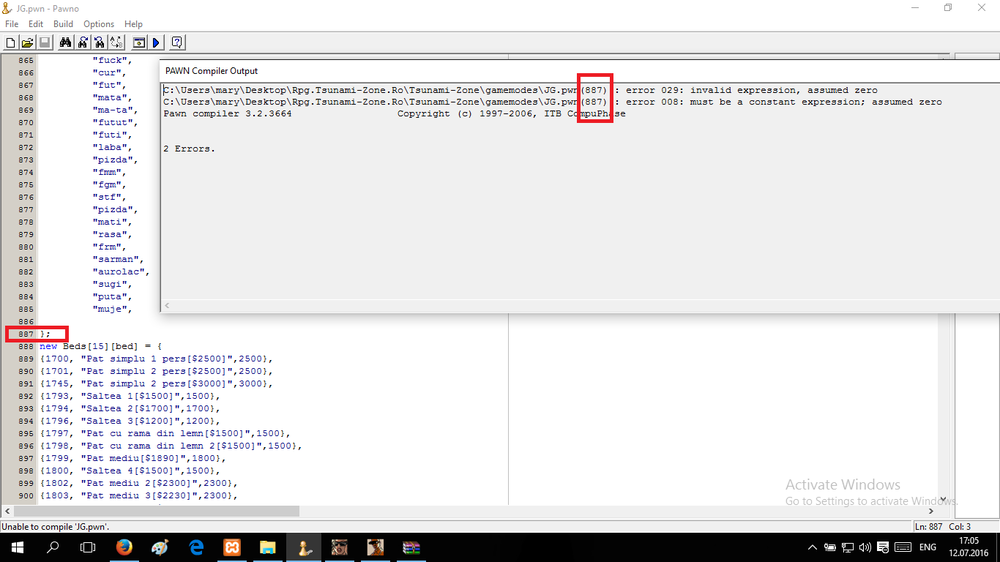The image size is (1000, 562).
Task: Click the ENG language indicator
Action: point(928,547)
